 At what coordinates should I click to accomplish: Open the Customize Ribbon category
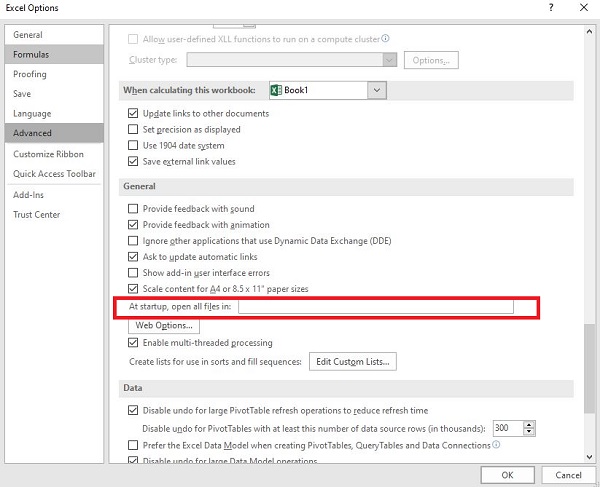pos(54,154)
